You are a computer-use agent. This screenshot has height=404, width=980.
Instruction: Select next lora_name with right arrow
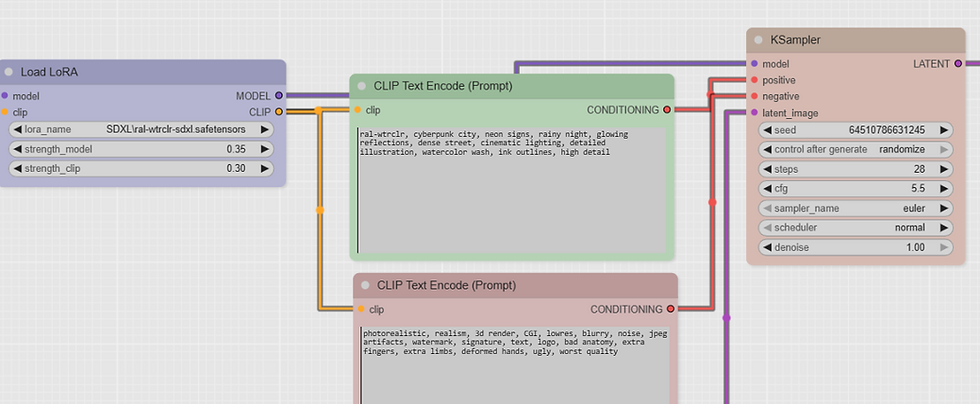[265, 129]
